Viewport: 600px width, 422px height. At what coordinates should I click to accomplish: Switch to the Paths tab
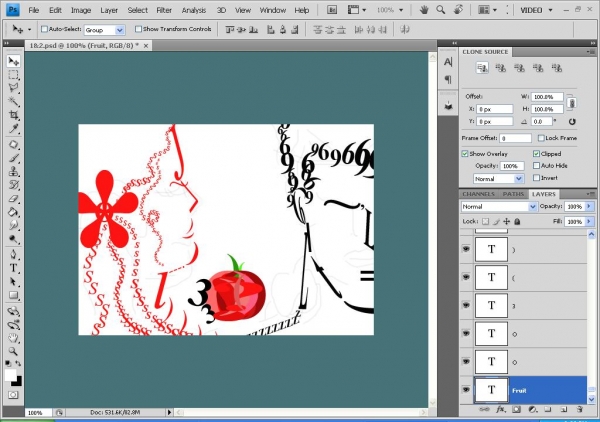pos(513,194)
